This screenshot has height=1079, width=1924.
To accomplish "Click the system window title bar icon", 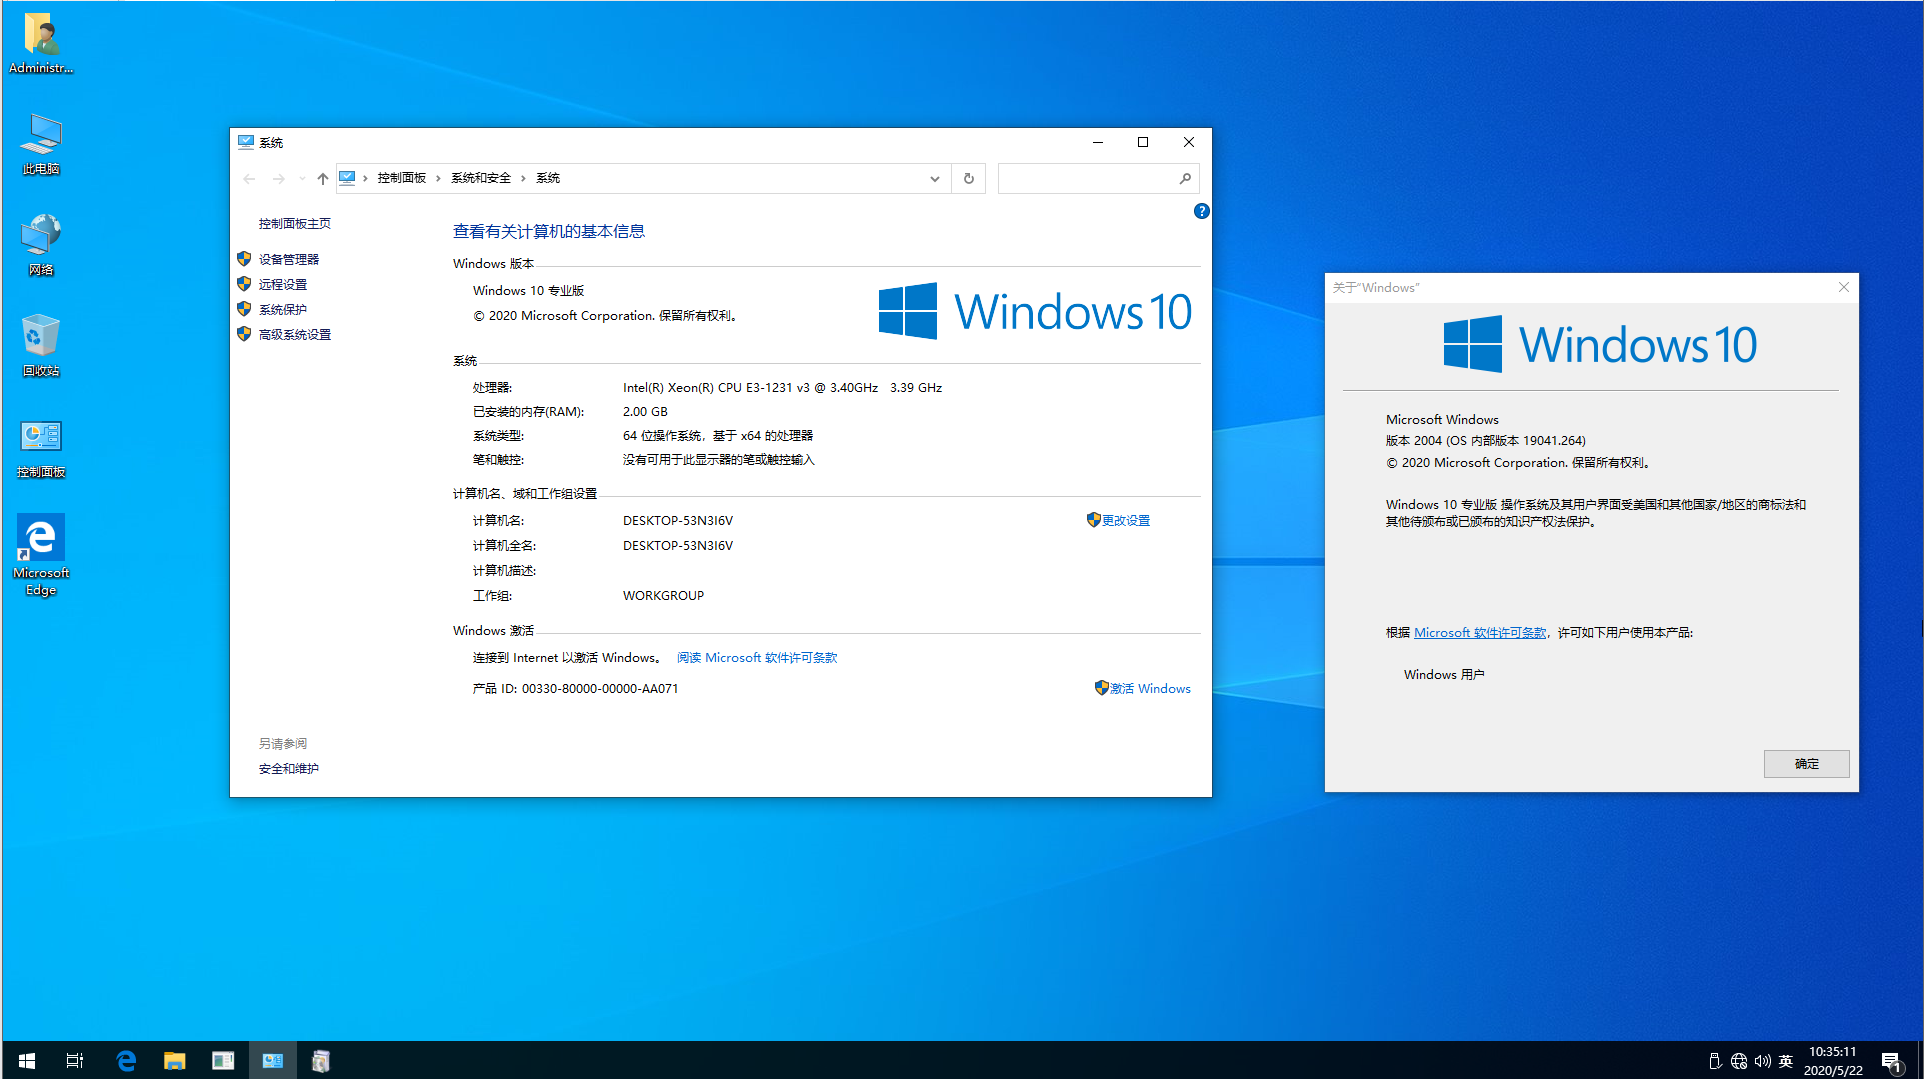I will (x=245, y=142).
